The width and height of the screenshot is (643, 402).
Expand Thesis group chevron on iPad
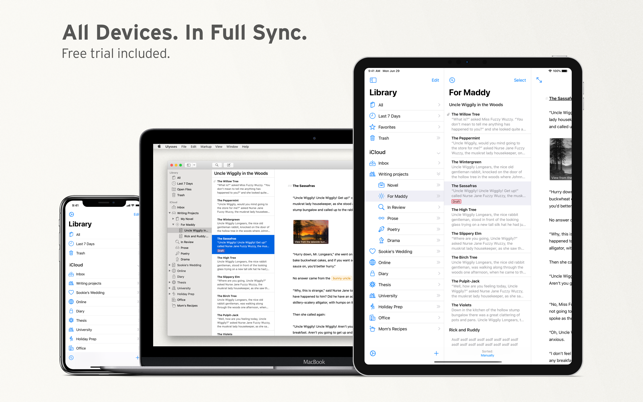[x=438, y=285]
